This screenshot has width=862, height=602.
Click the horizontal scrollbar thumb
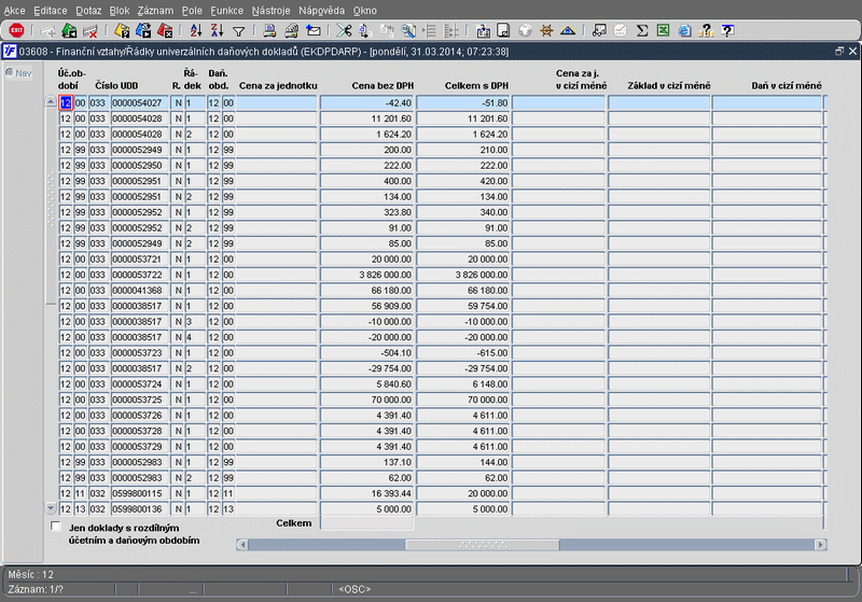482,544
